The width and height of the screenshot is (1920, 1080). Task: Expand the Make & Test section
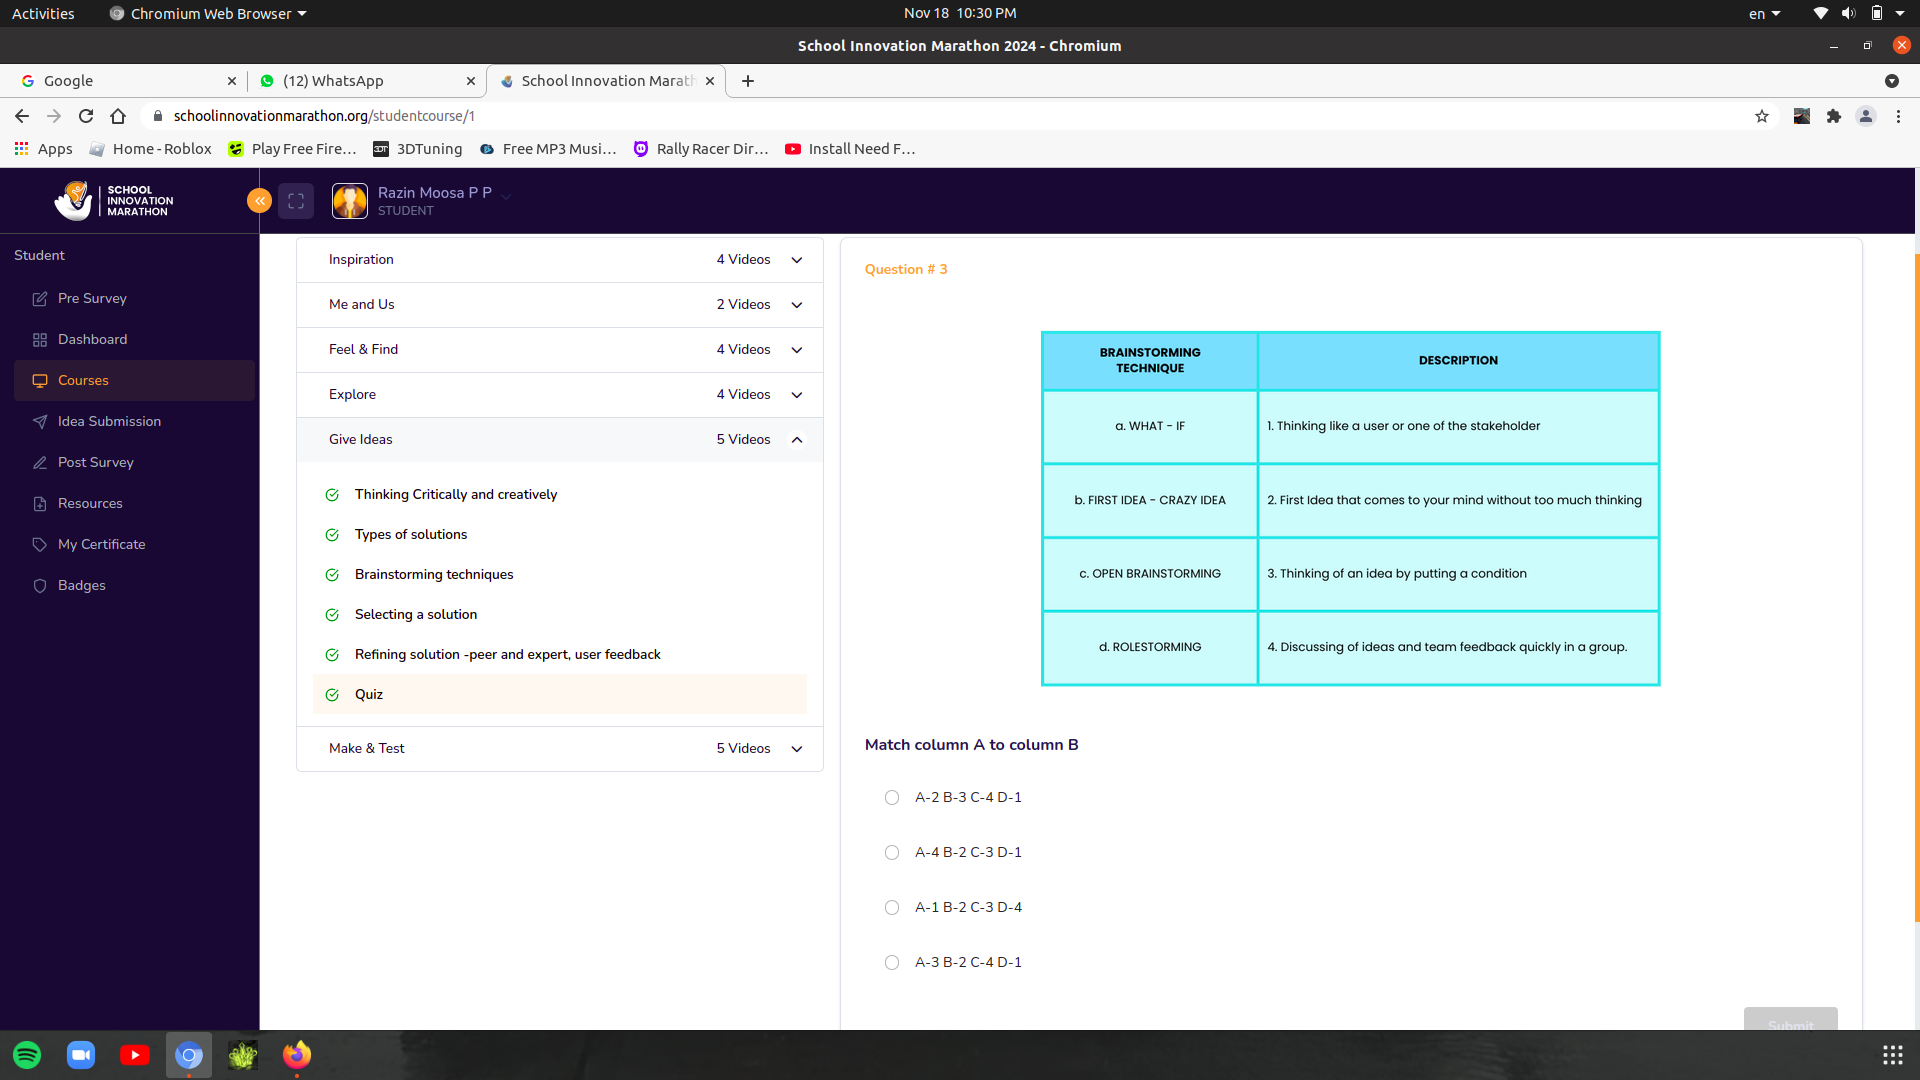[798, 748]
